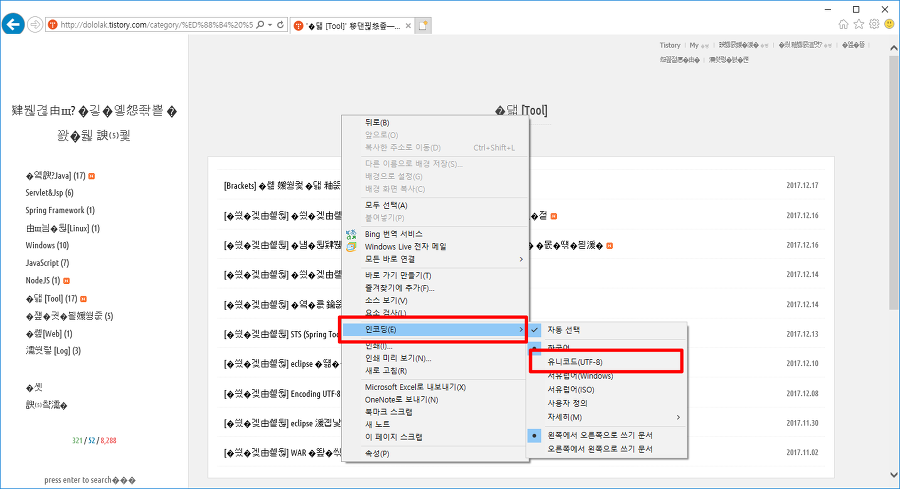Click the Windows Live mail icon in menu
Image resolution: width=900 pixels, height=489 pixels.
click(x=351, y=247)
